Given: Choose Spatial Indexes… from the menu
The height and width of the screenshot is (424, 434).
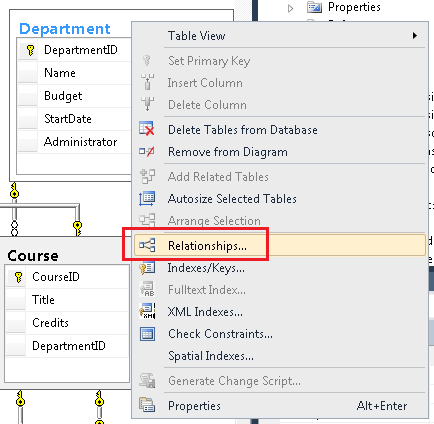Looking at the screenshot, I should pyautogui.click(x=211, y=356).
